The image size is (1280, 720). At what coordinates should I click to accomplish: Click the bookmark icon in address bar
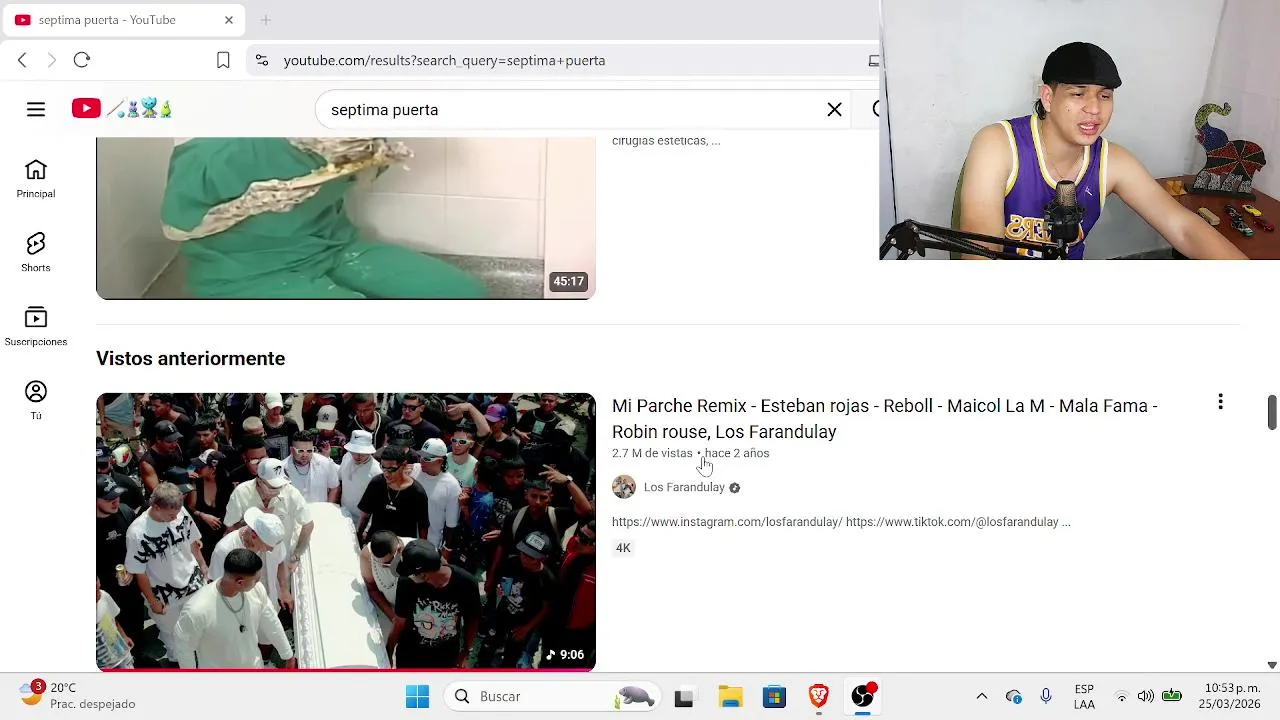click(223, 60)
